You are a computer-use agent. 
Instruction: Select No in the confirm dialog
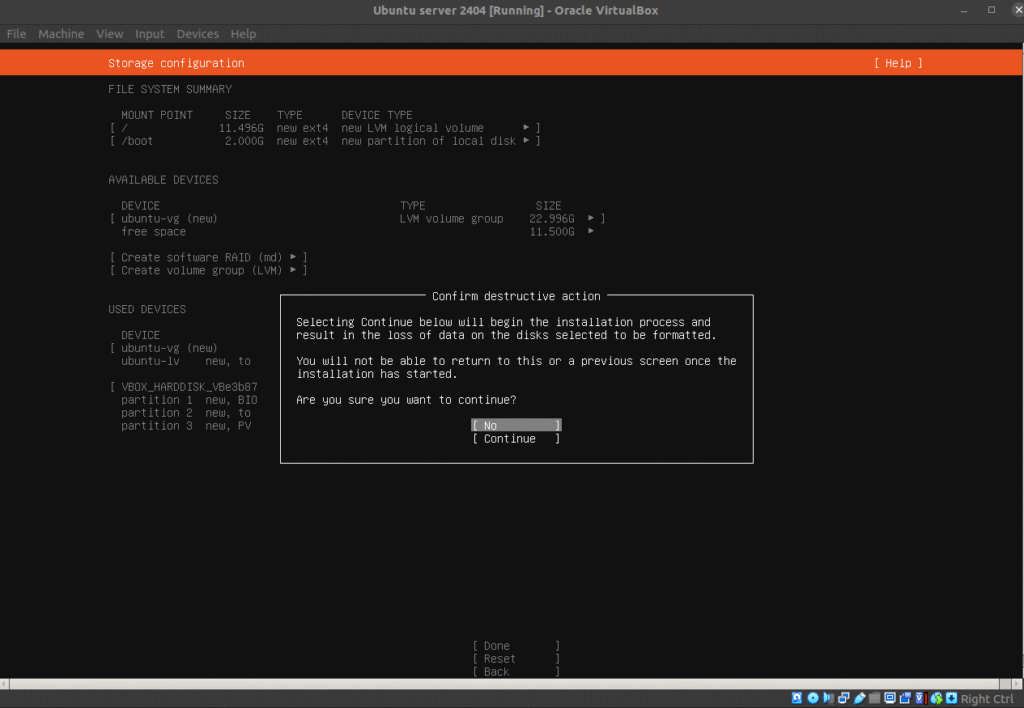pyautogui.click(x=516, y=426)
